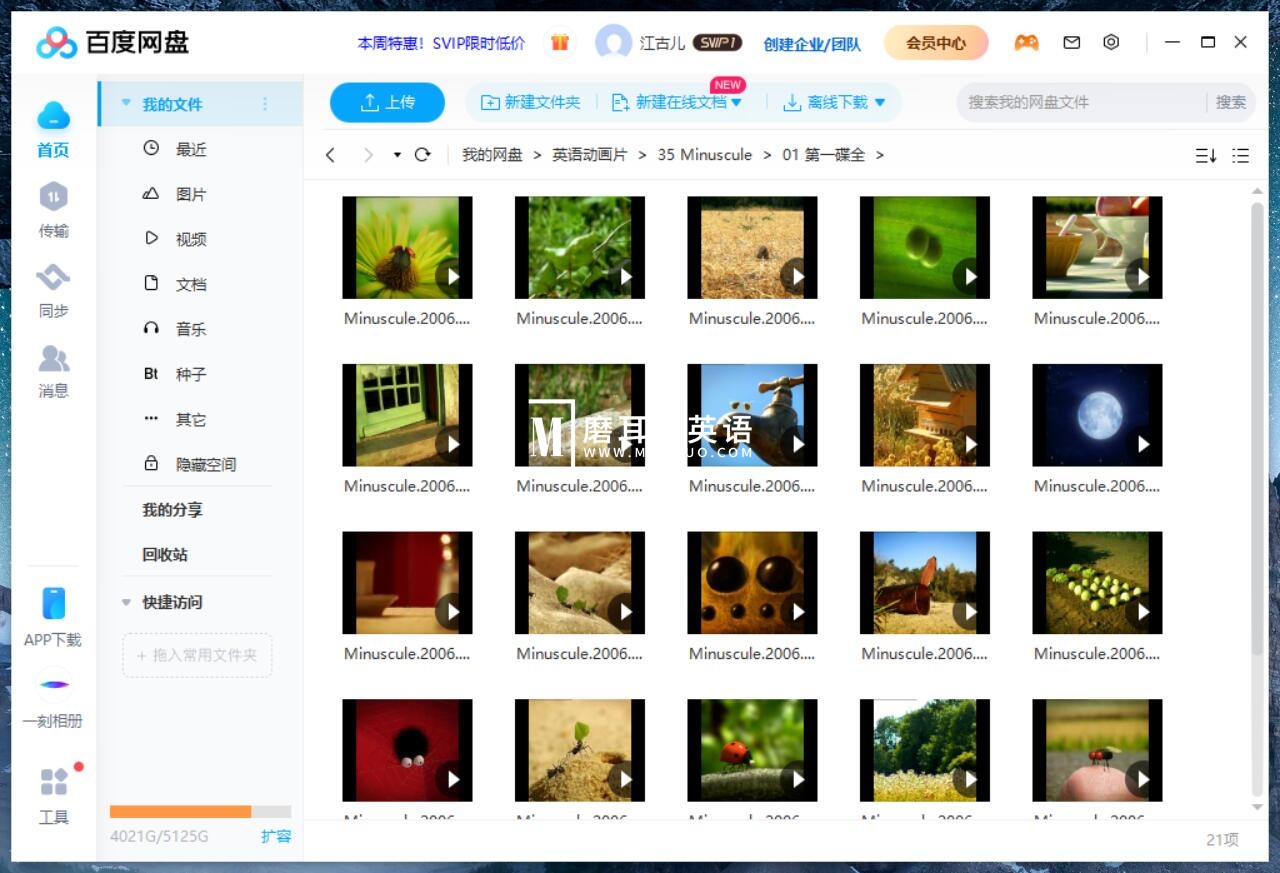The height and width of the screenshot is (873, 1280).
Task: Open 消息 messages from the sidebar
Action: 53,372
